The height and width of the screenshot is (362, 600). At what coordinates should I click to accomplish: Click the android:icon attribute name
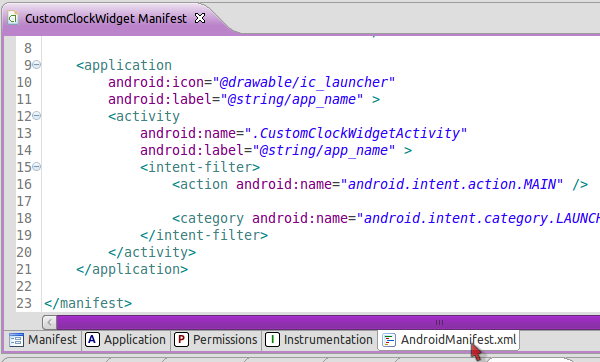click(x=156, y=82)
